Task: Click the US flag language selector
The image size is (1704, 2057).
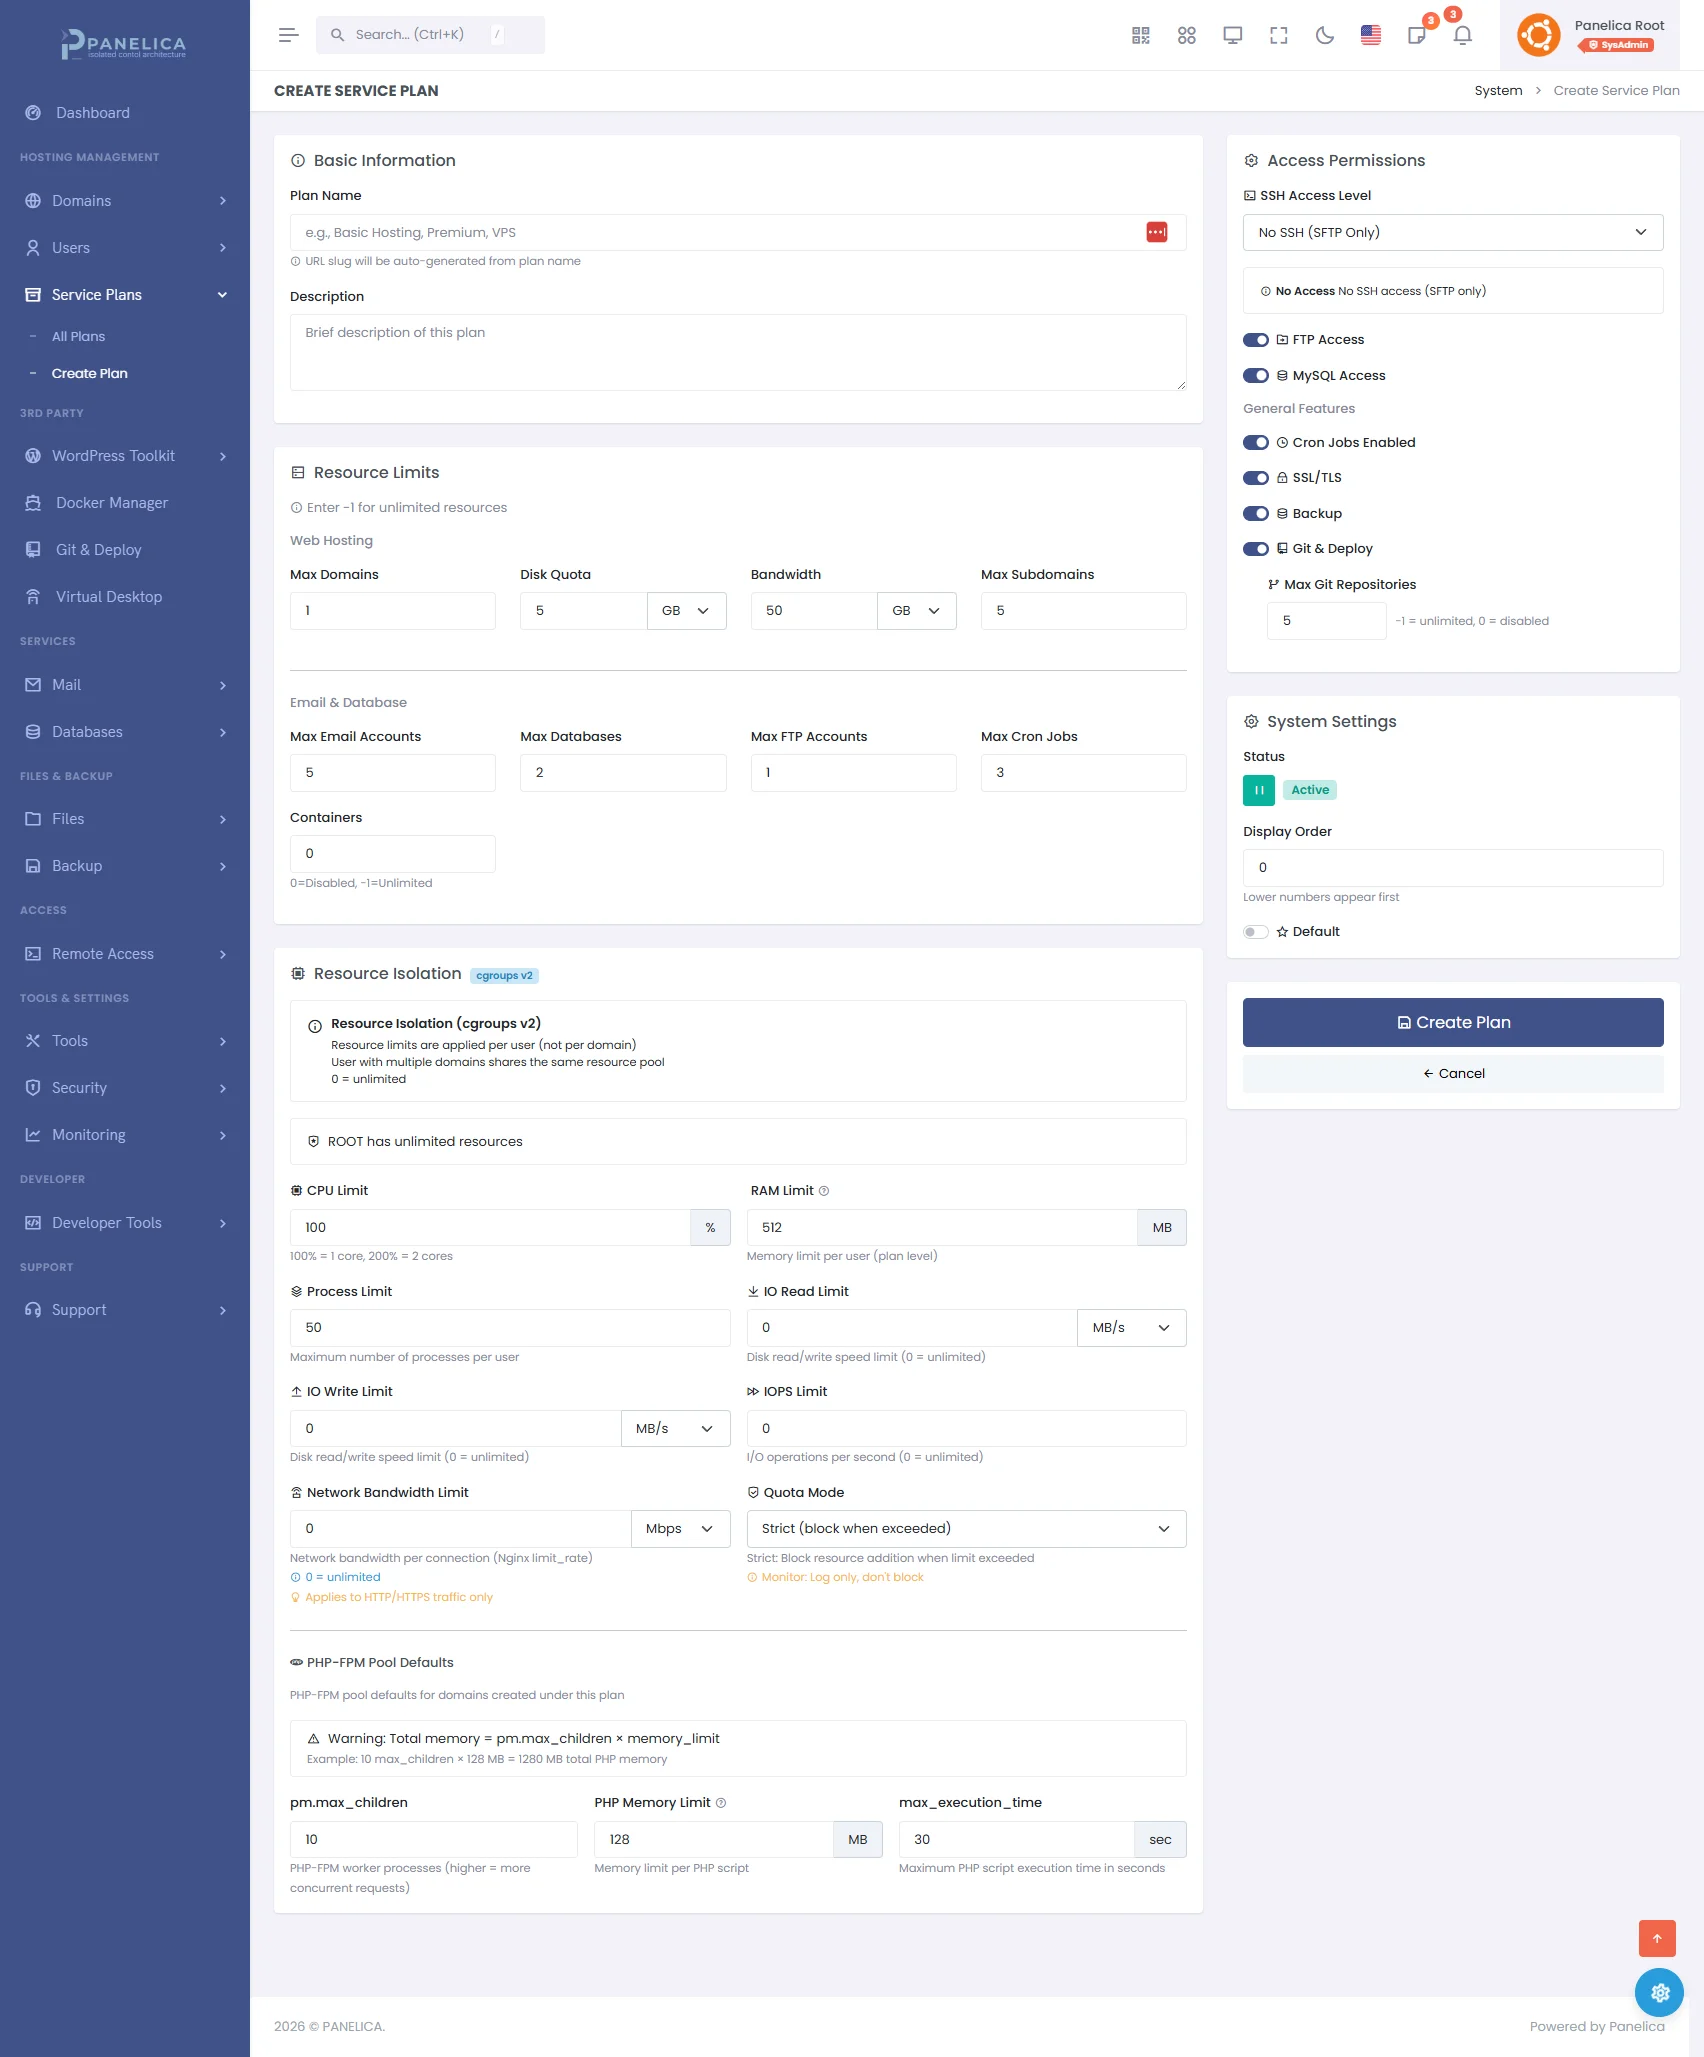Action: 1370,35
